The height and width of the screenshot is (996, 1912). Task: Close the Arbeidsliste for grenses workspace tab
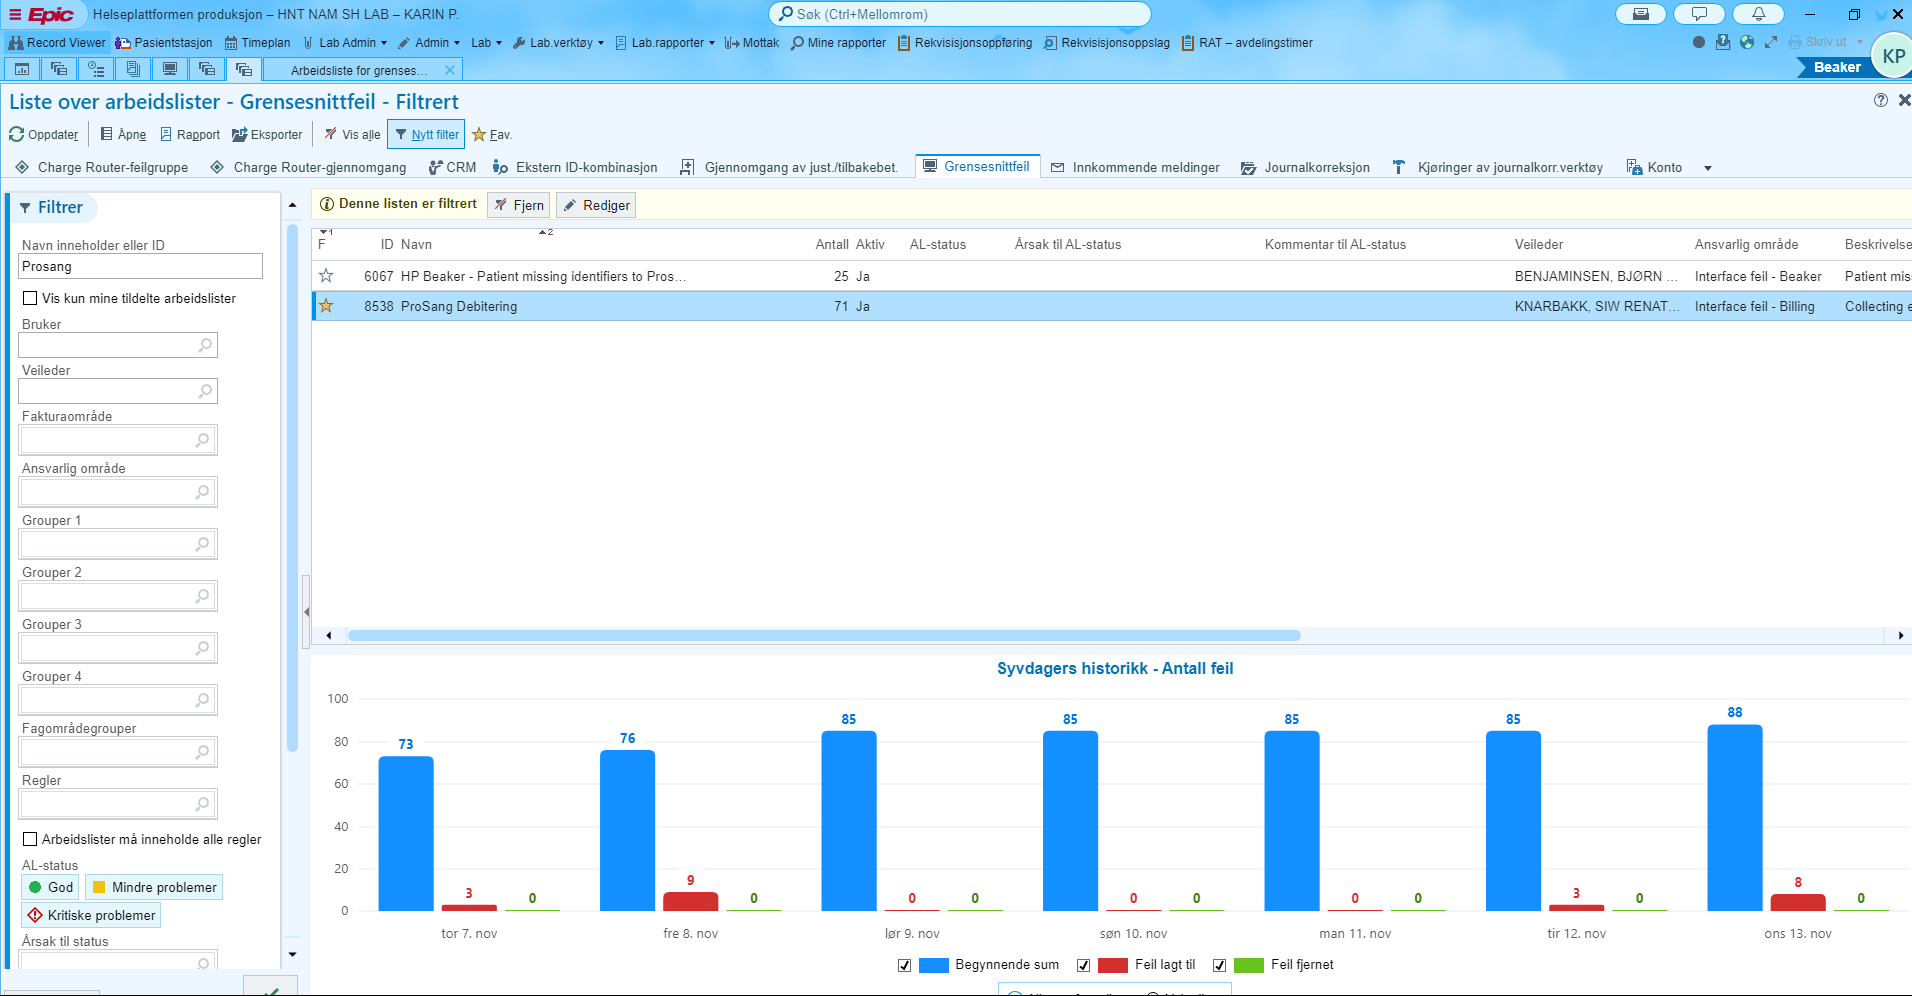[x=450, y=70]
